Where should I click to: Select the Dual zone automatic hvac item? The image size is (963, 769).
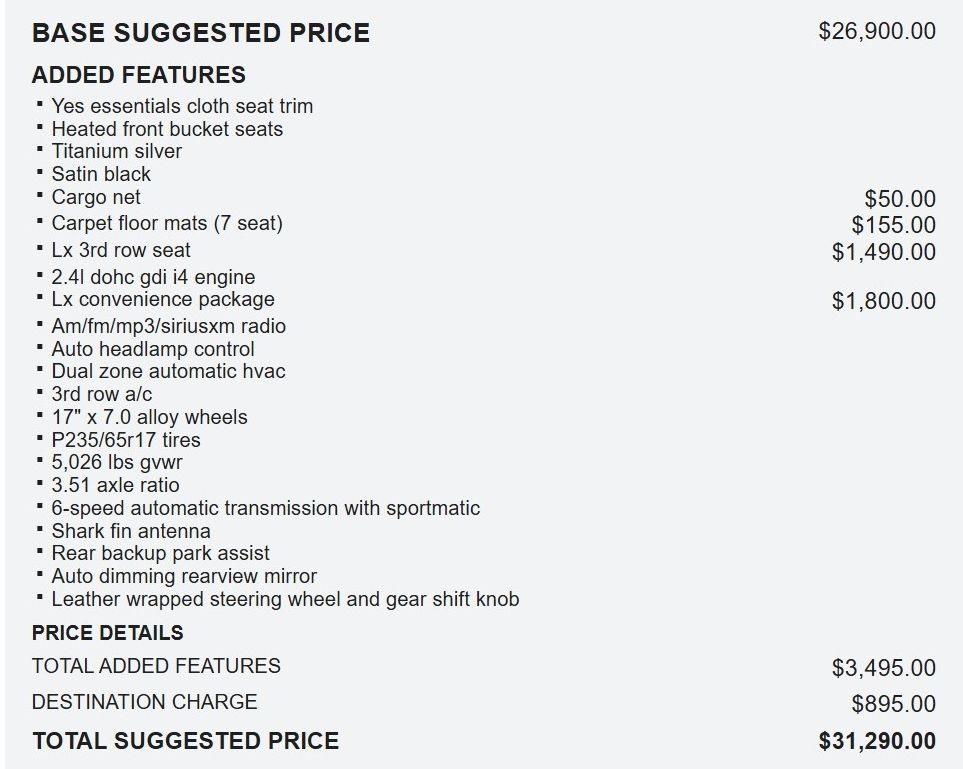168,371
